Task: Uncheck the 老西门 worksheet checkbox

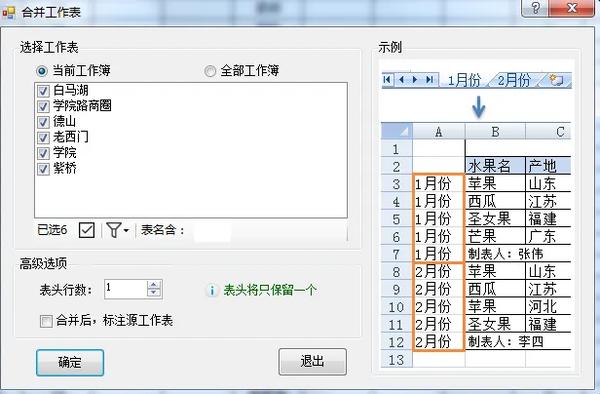Action: click(43, 137)
